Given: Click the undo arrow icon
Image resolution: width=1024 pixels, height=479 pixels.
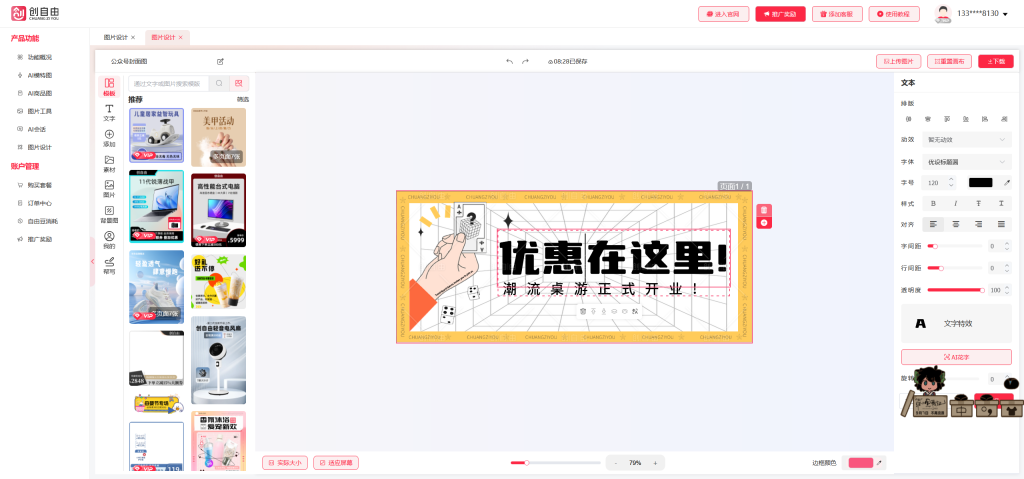Looking at the screenshot, I should coord(509,61).
